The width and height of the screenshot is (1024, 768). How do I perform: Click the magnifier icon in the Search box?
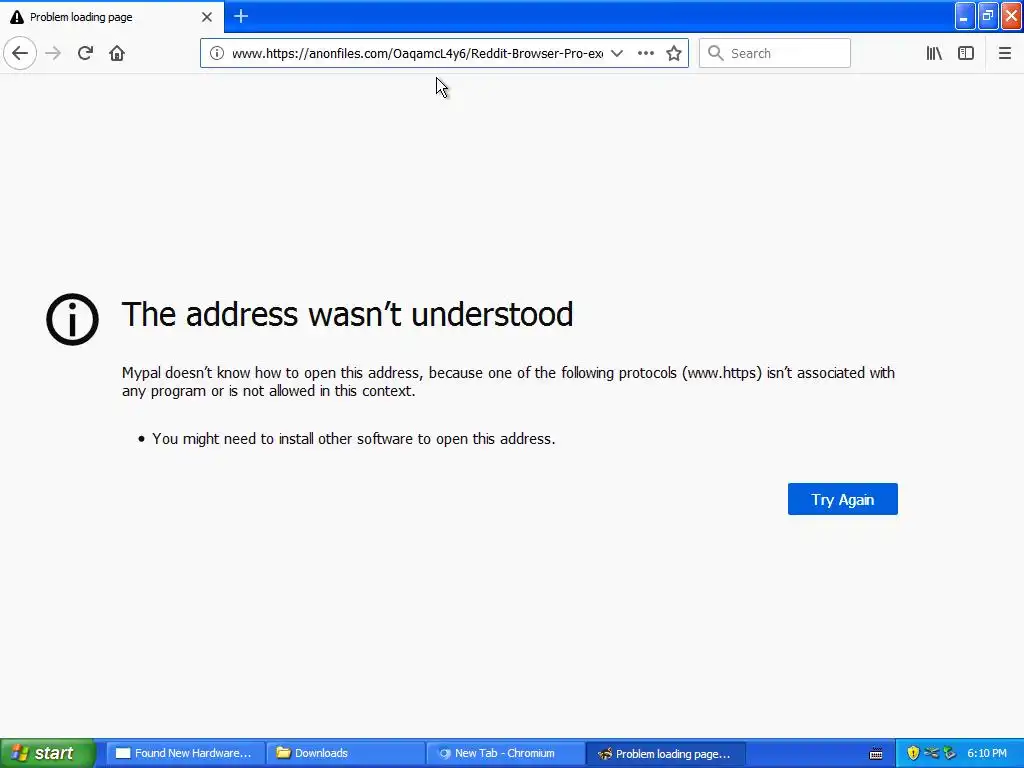[716, 53]
